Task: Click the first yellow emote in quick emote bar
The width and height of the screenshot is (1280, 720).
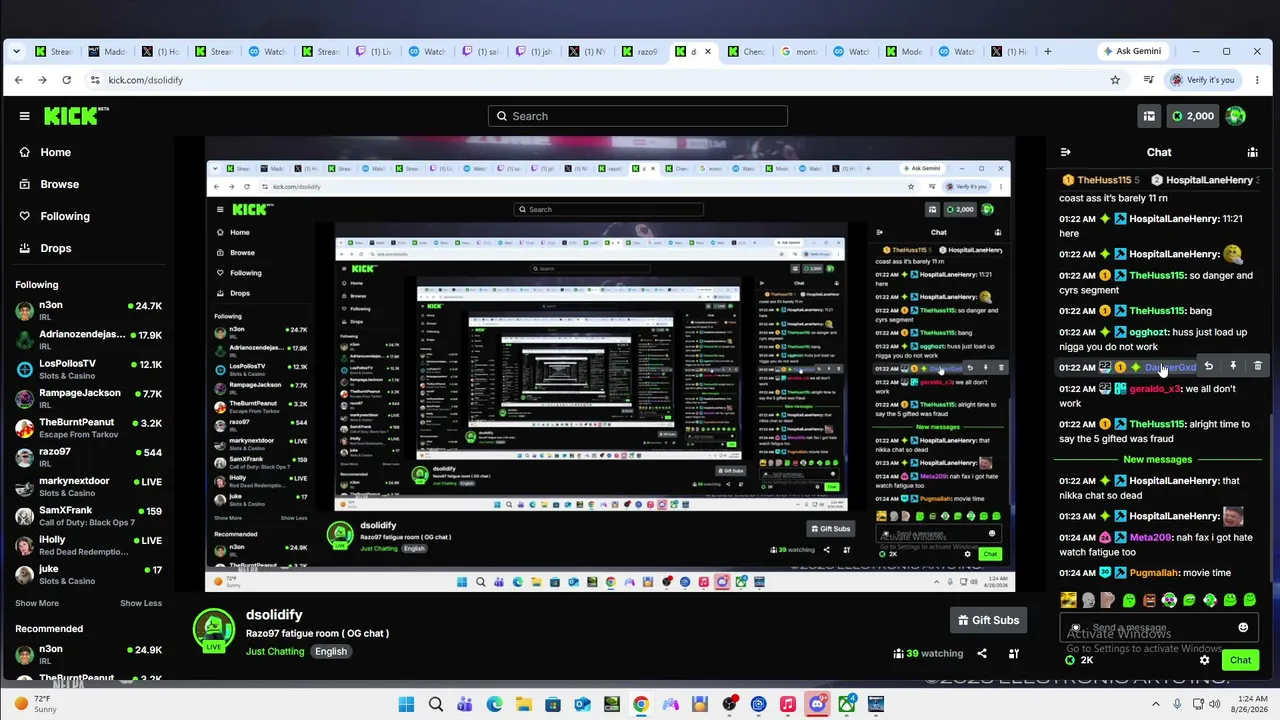Action: [x=1069, y=600]
